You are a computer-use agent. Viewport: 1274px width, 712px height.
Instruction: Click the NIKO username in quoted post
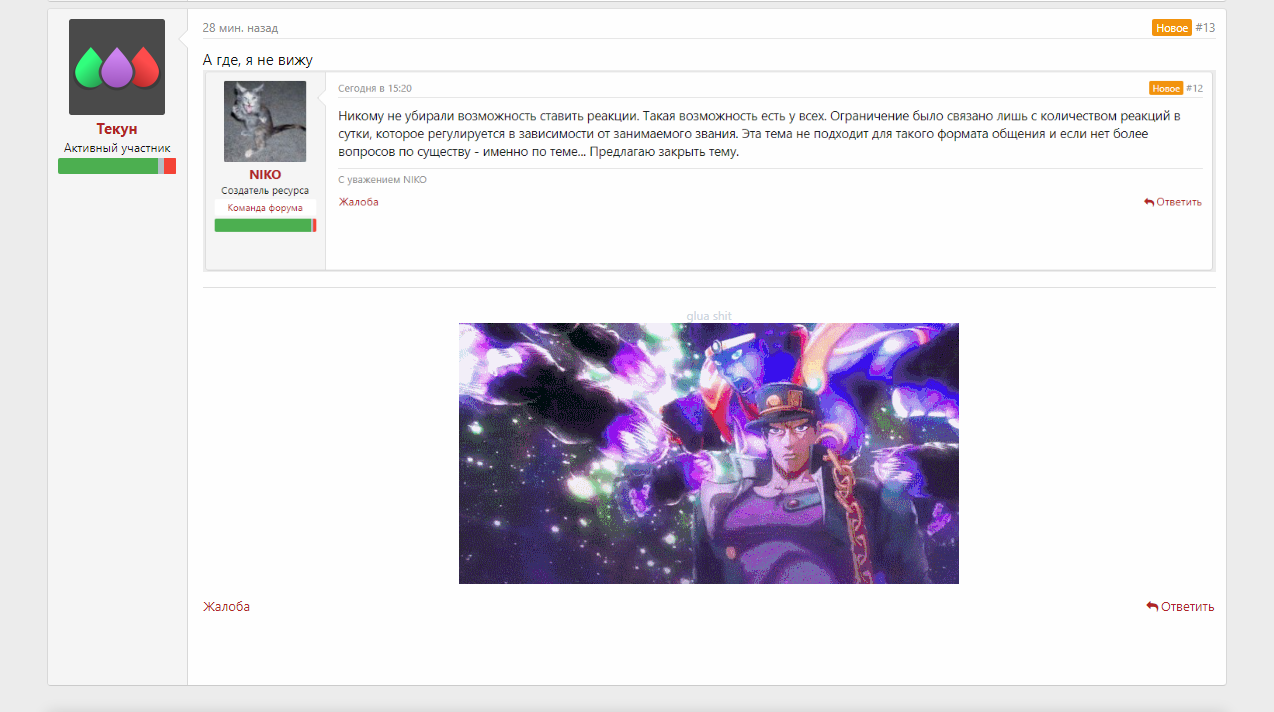(x=265, y=175)
